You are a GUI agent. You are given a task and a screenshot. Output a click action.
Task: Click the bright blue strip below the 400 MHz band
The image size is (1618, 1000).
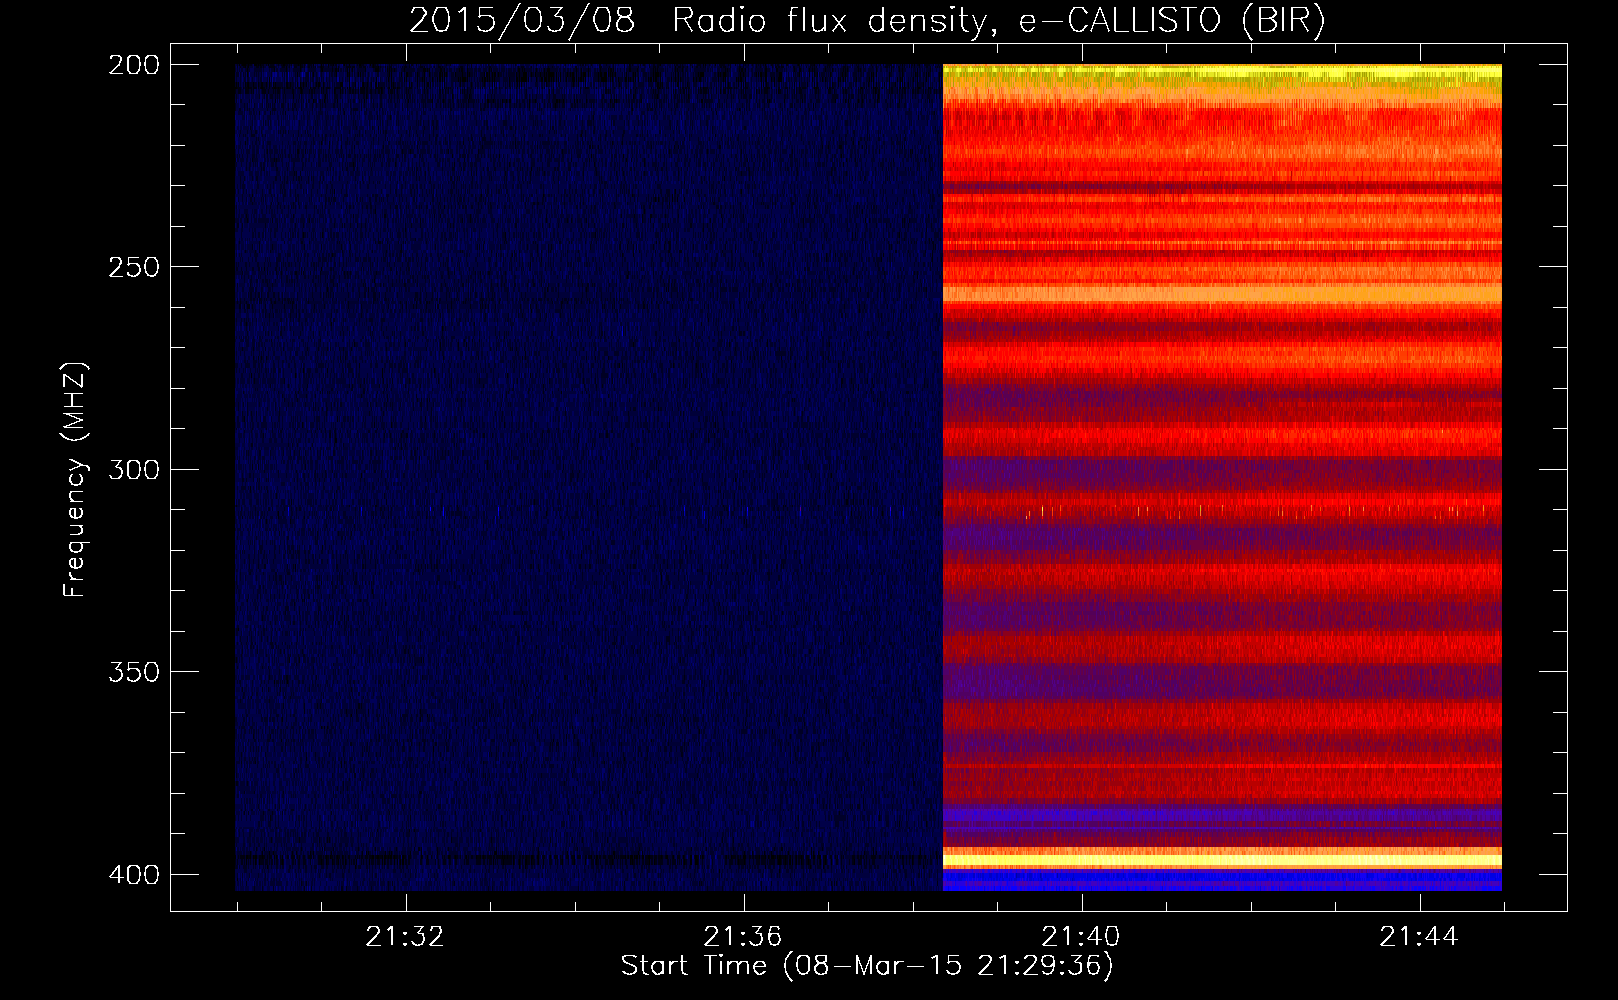pyautogui.click(x=1222, y=880)
